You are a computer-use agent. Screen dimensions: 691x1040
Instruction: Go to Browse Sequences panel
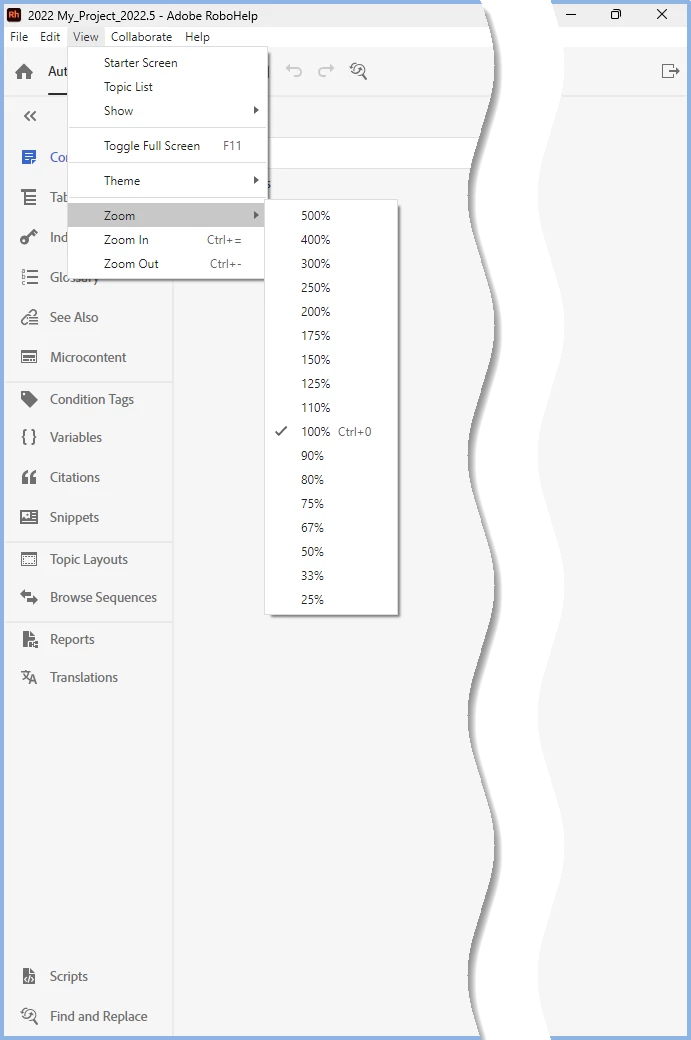point(103,597)
